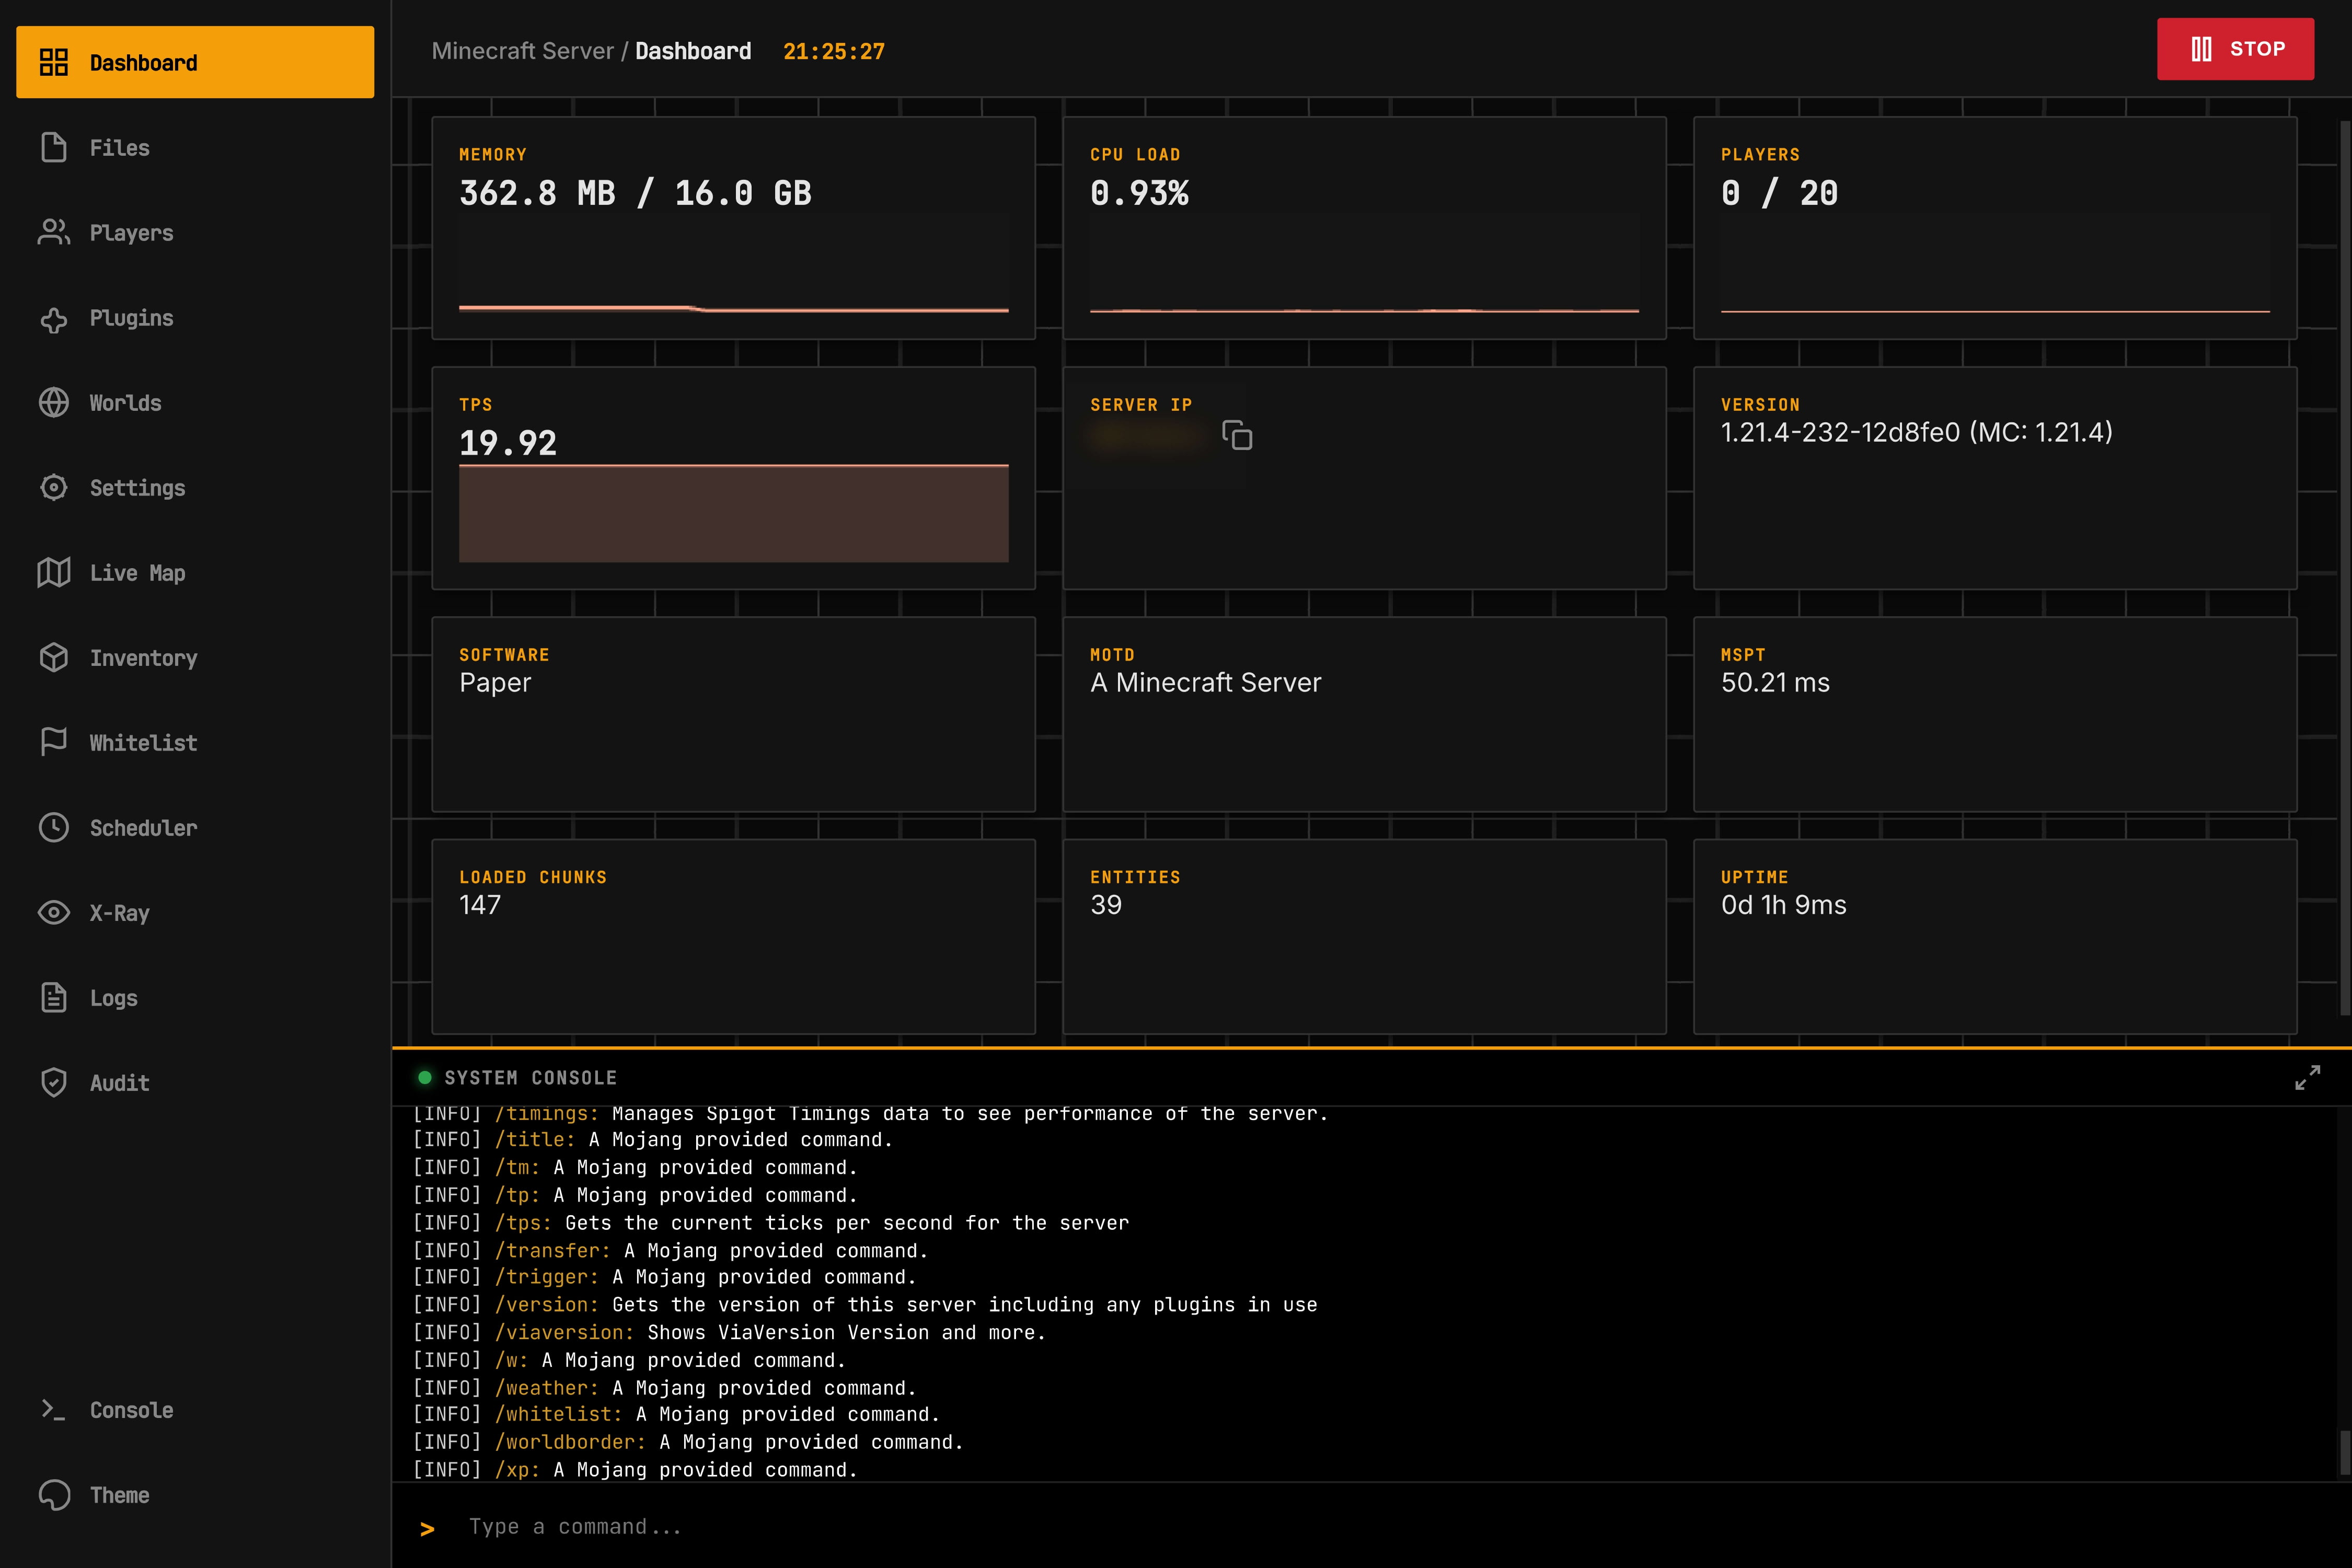This screenshot has height=1568, width=2352.
Task: Click the Minecraft Server breadcrumb link
Action: [523, 50]
